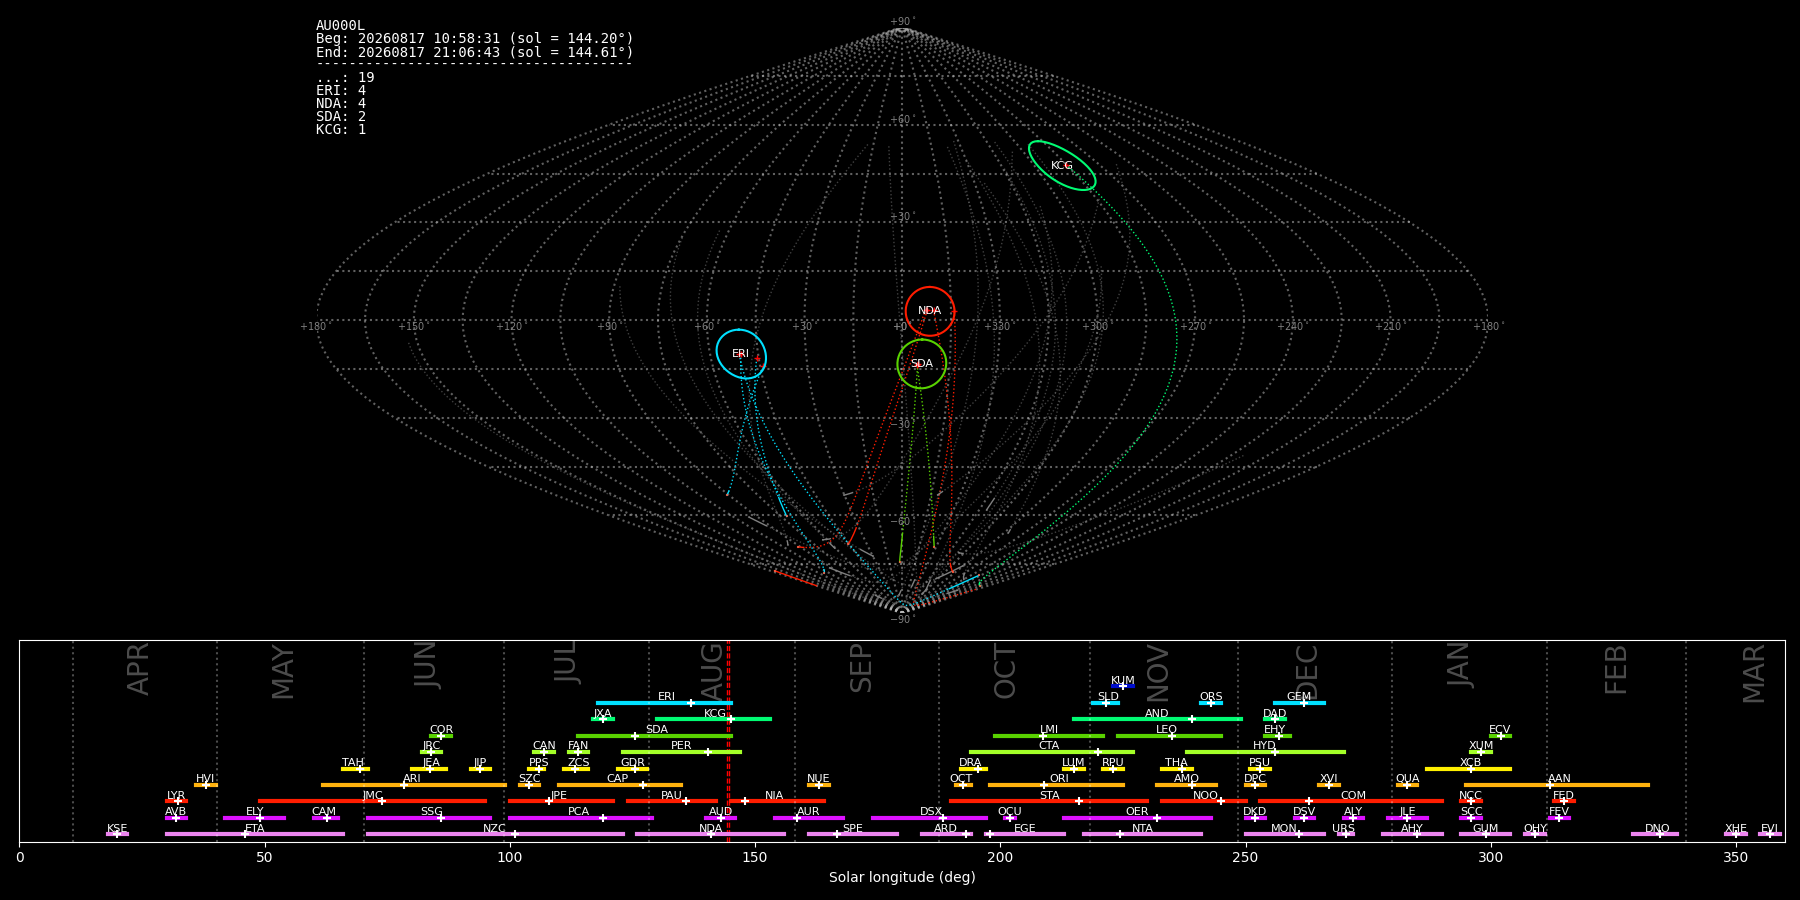
Task: Select the LEO shower bar
Action: click(x=1169, y=736)
